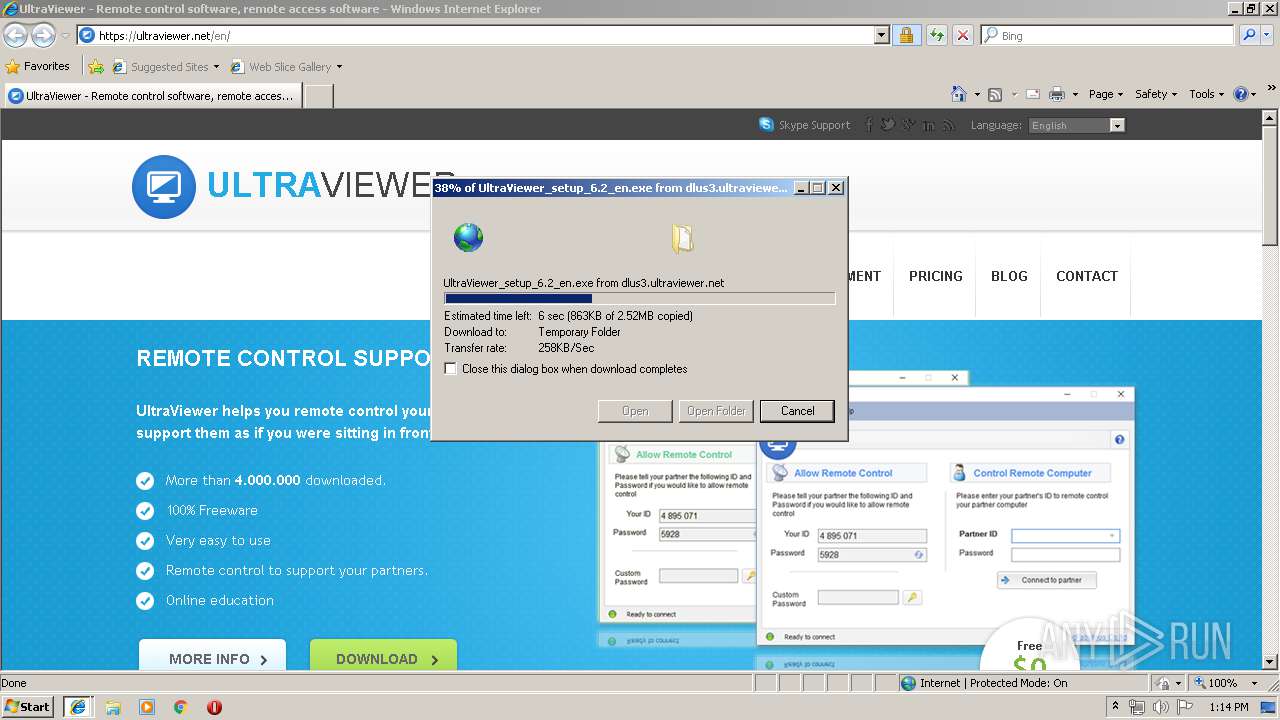Open the Home page toolbar icon

959,94
